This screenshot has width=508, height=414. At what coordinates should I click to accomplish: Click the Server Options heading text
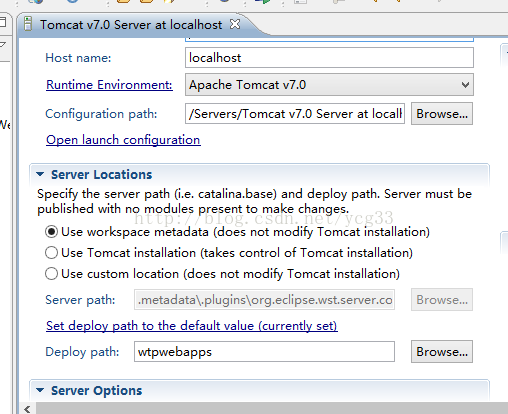(x=97, y=391)
